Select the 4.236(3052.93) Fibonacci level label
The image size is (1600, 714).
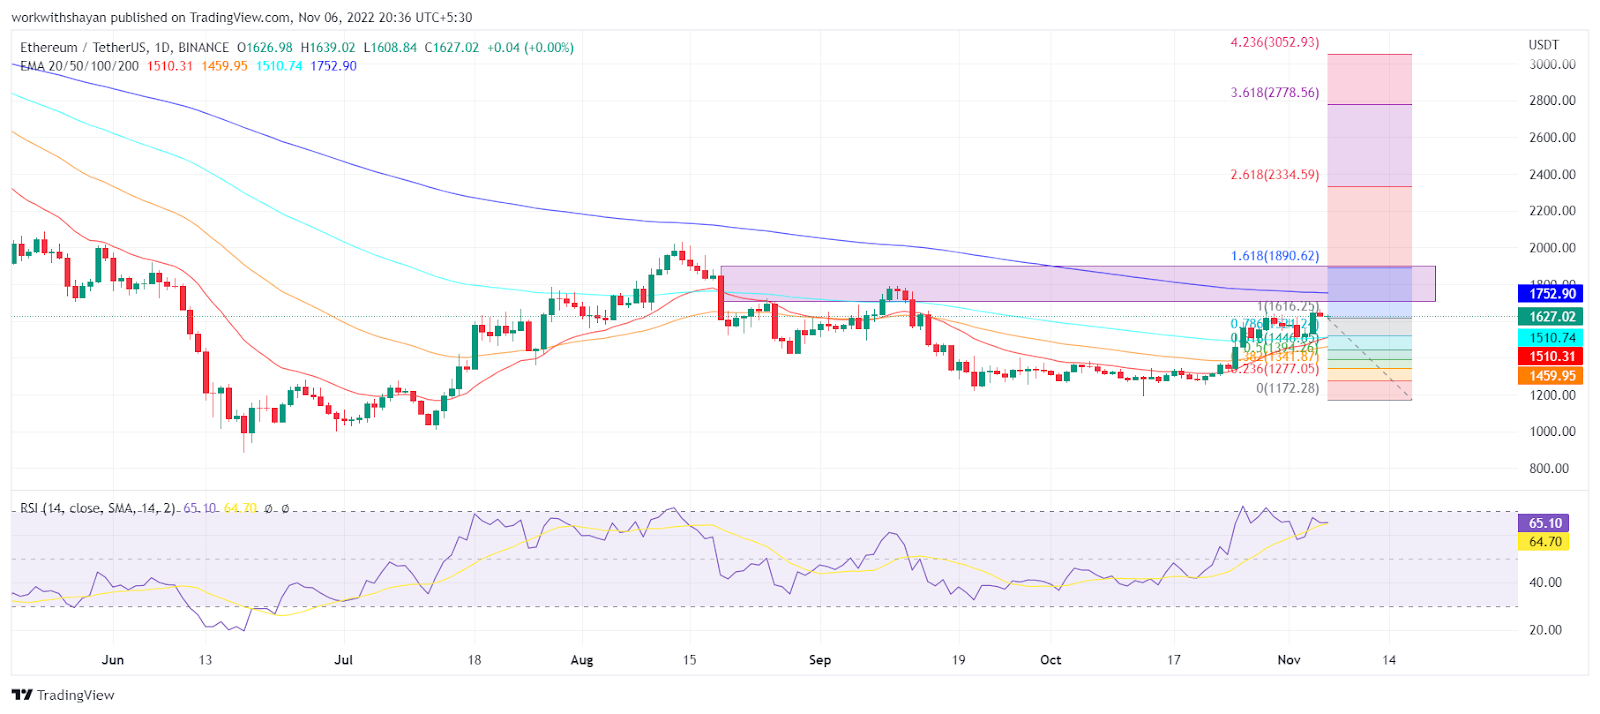pos(1274,43)
